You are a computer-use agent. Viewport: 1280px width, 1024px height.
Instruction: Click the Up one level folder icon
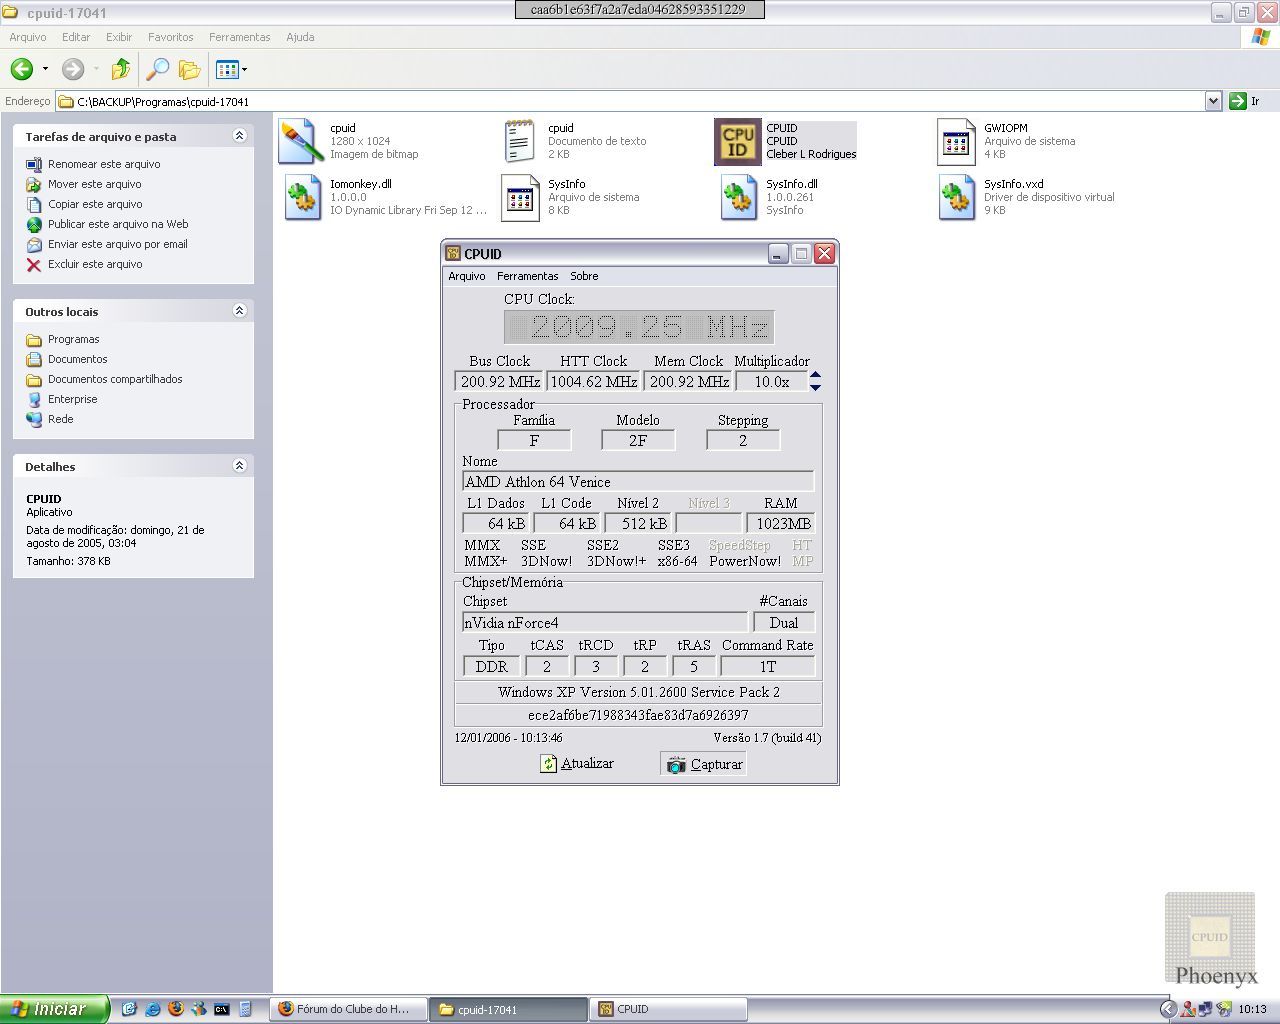click(x=121, y=69)
